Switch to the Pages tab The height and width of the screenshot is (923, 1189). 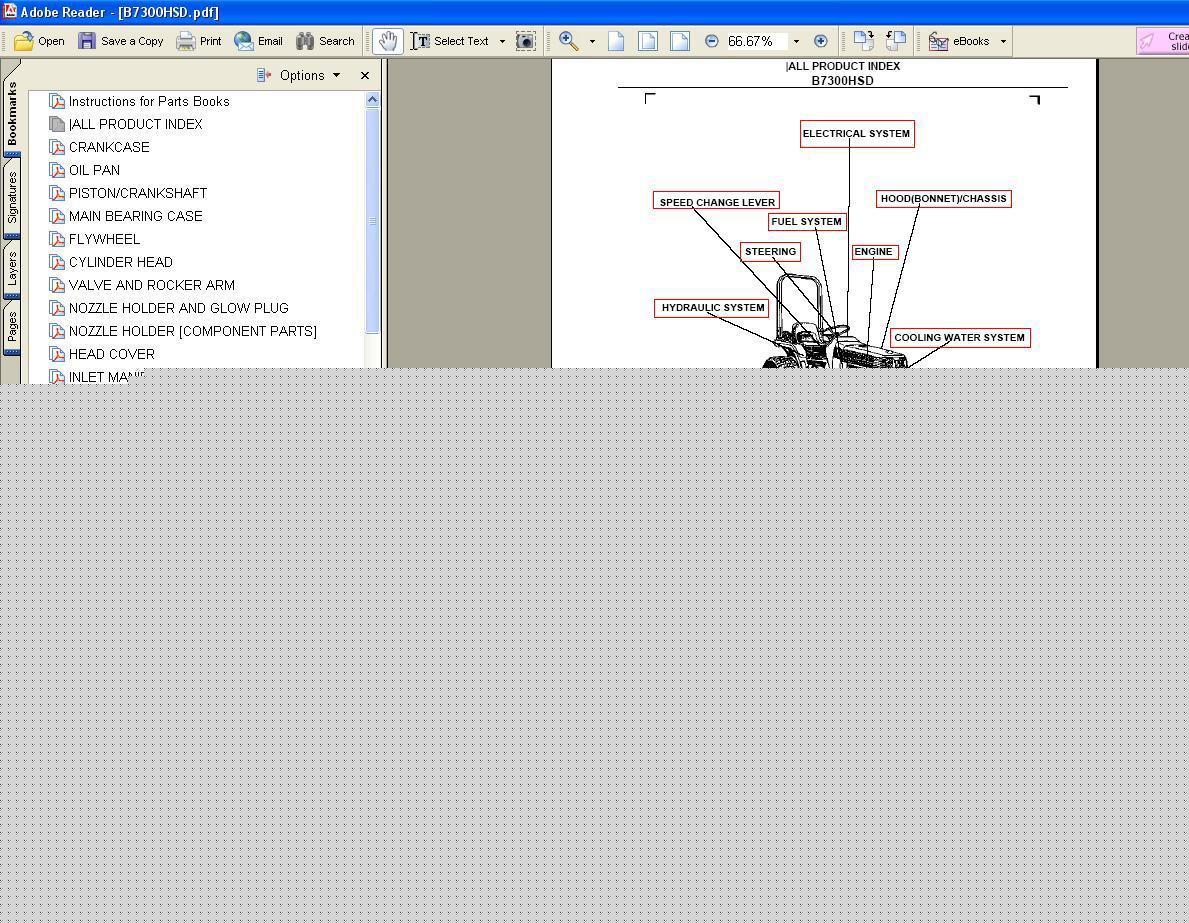12,328
